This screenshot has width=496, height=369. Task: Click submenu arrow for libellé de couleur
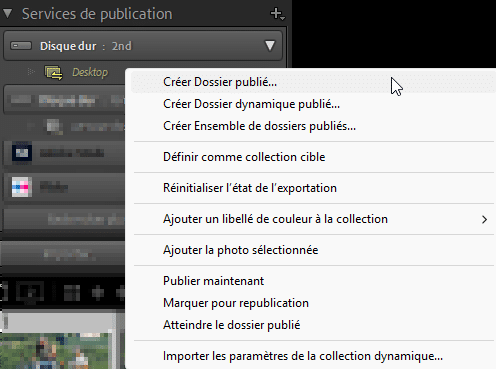point(484,219)
